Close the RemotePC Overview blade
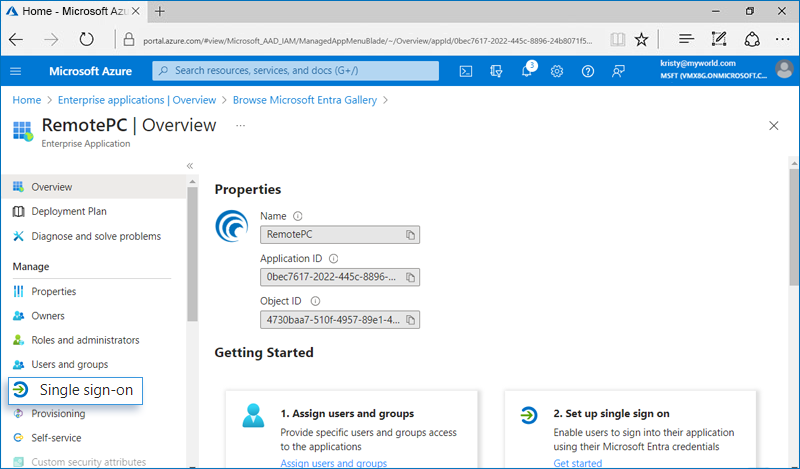Image resolution: width=800 pixels, height=469 pixels. 773,126
